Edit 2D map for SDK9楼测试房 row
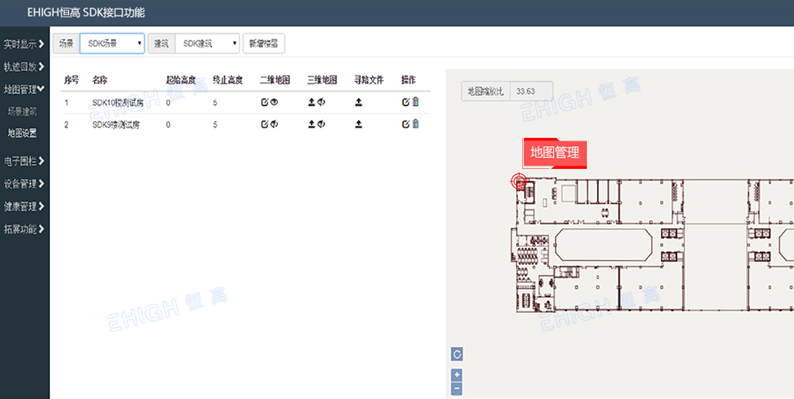 click(264, 124)
